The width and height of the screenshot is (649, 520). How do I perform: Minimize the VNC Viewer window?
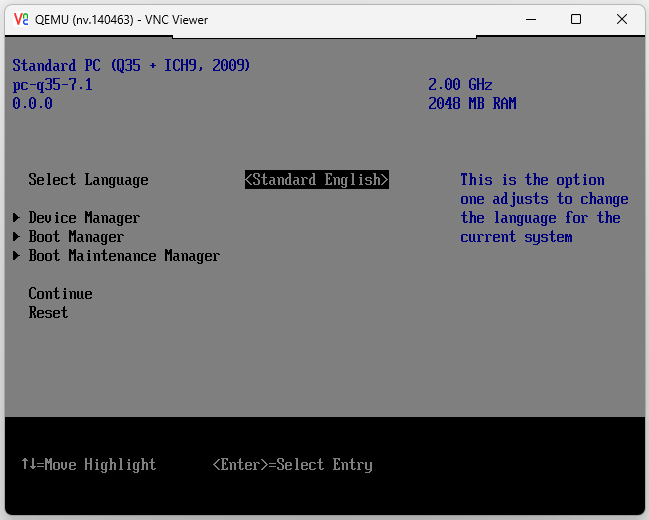pyautogui.click(x=530, y=19)
